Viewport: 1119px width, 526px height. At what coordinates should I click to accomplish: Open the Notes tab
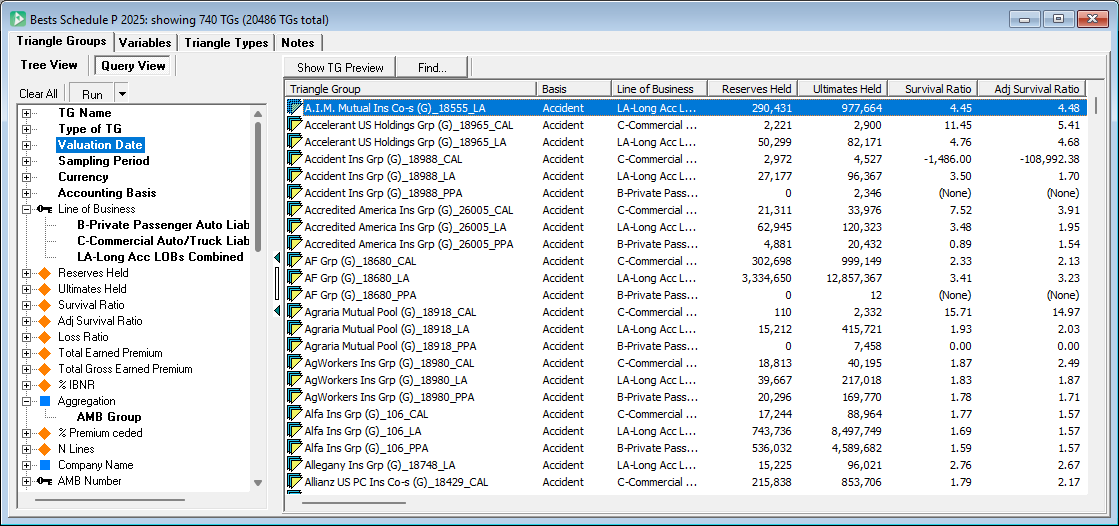pyautogui.click(x=298, y=43)
